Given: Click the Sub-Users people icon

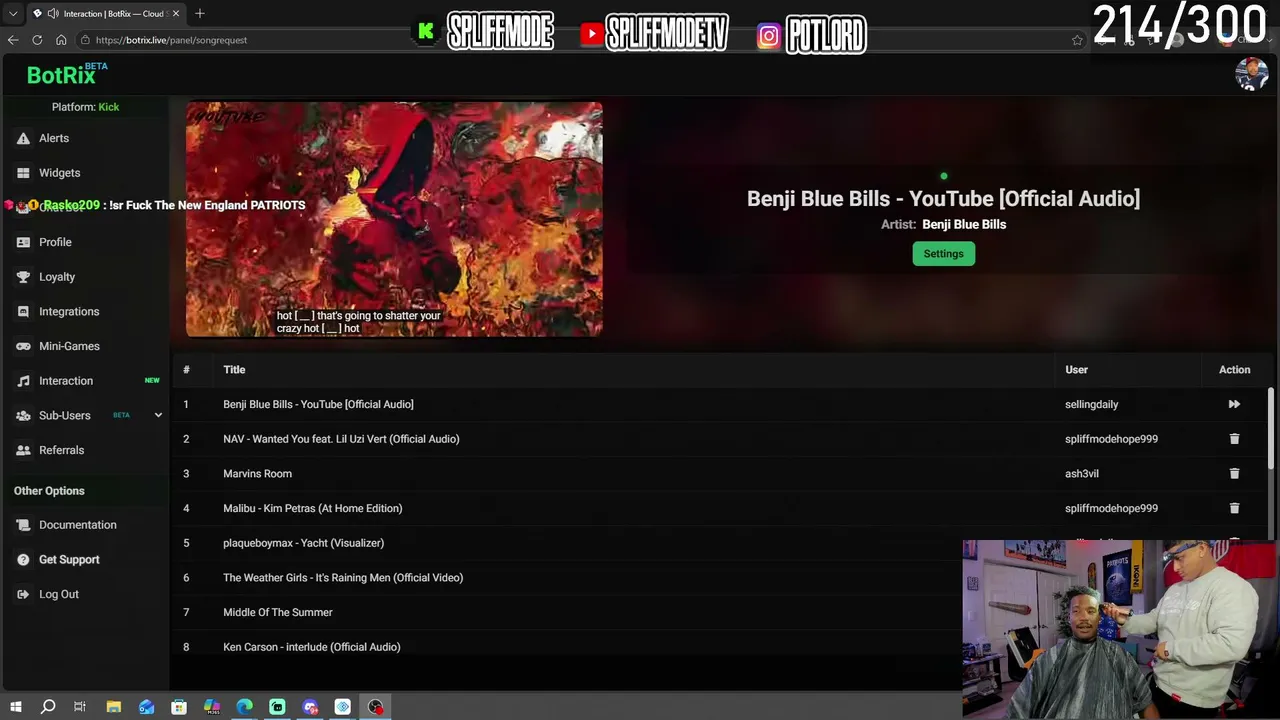Looking at the screenshot, I should coord(23,416).
